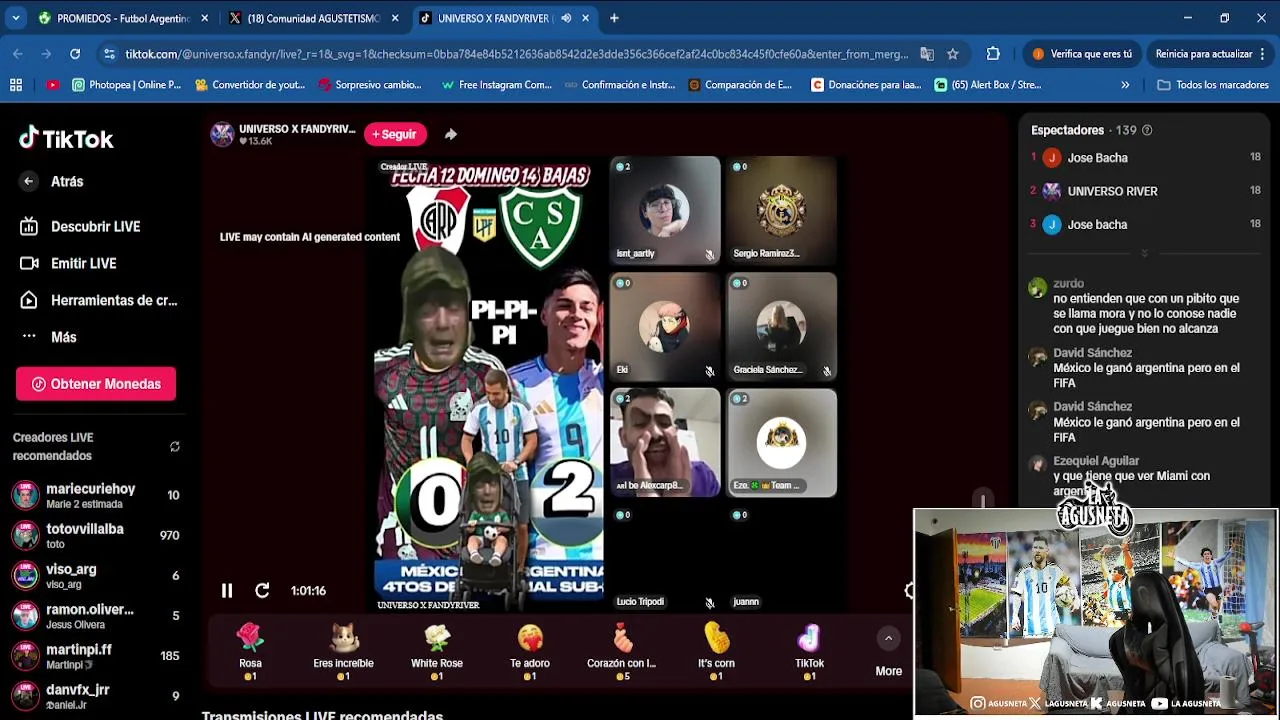The width and height of the screenshot is (1280, 720).
Task: Expand More gifts chevron
Action: pyautogui.click(x=888, y=638)
